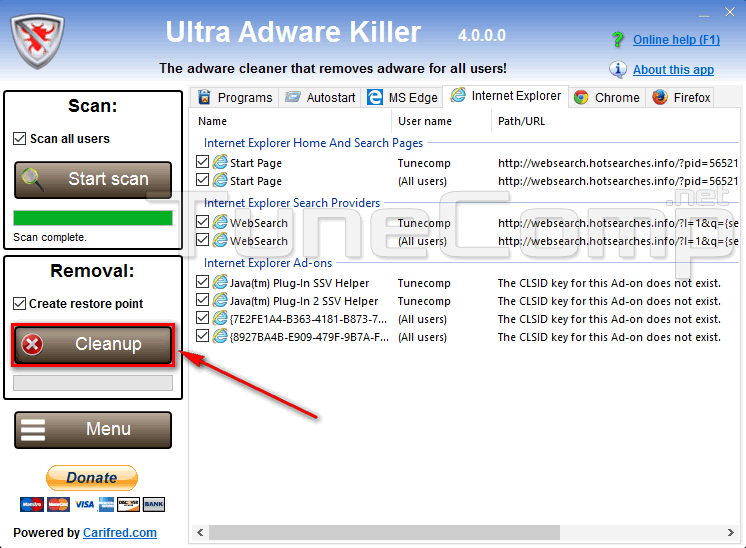Click group header 'Internet Explorer Ad-ons'

(x=268, y=263)
